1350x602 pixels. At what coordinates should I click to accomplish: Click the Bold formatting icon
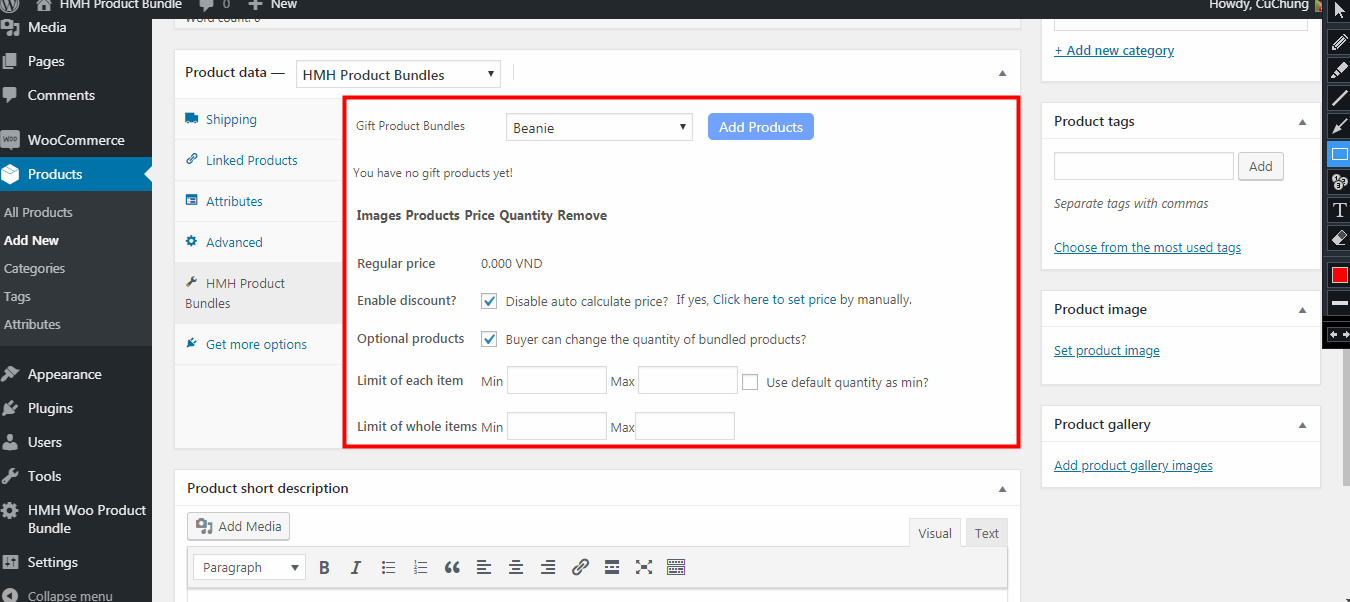click(x=324, y=567)
